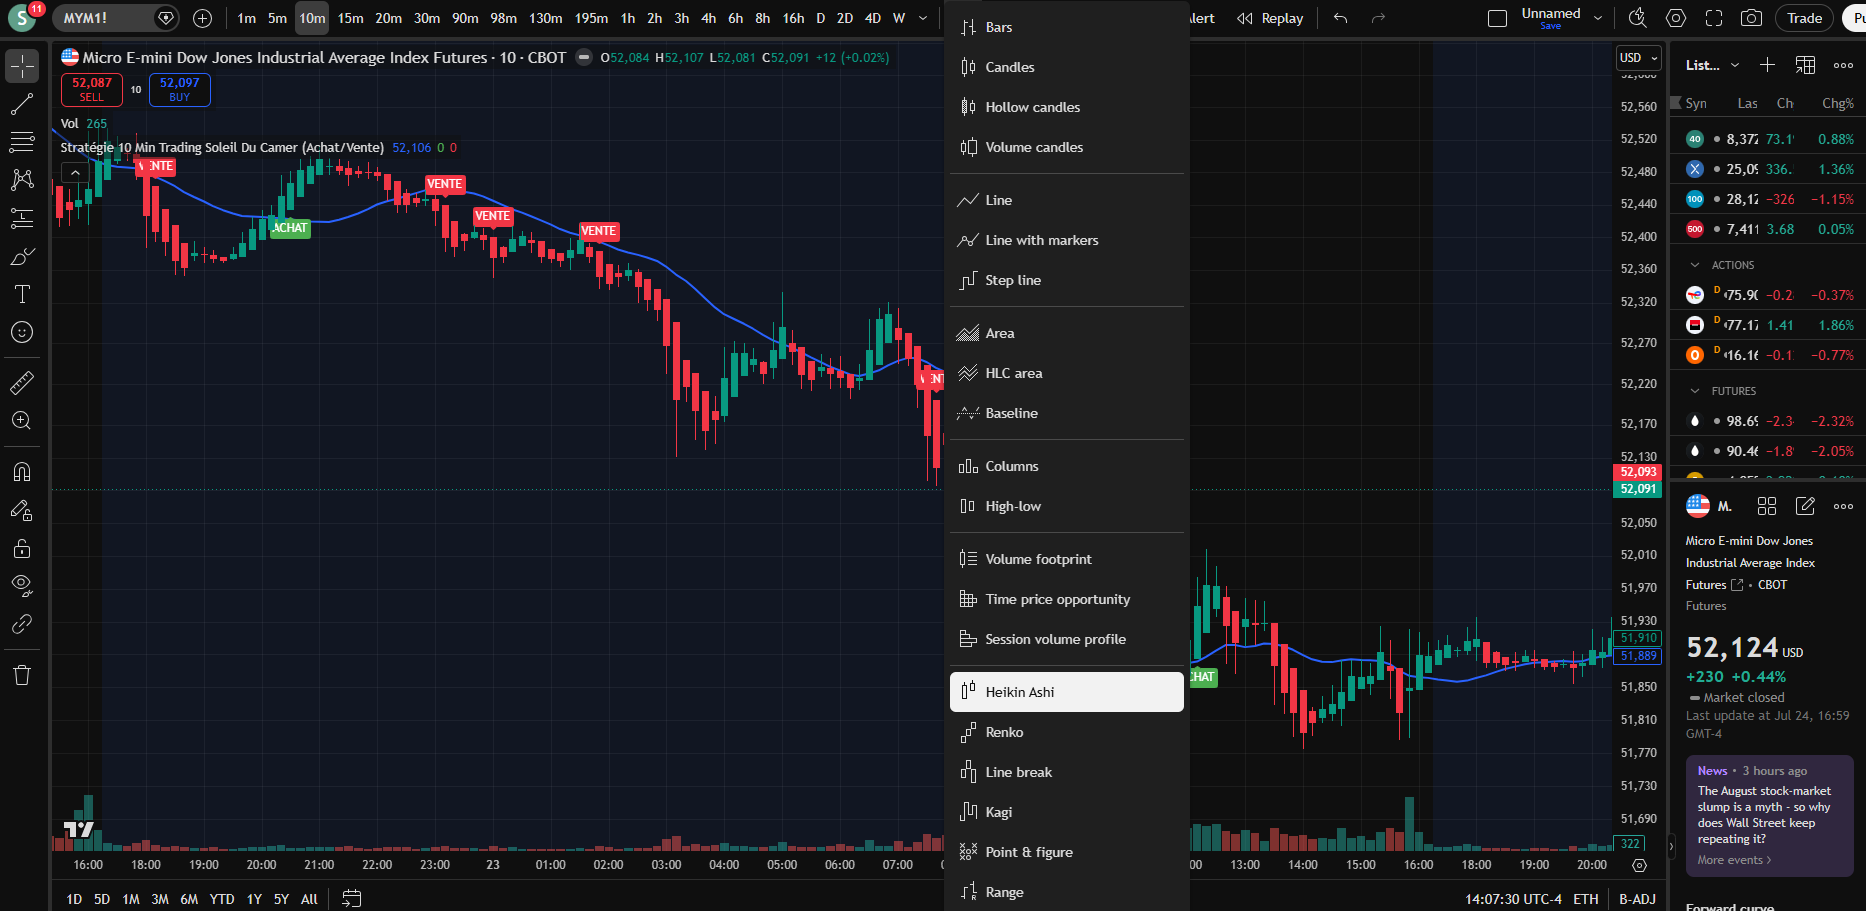Click the details panel note edit icon
Image resolution: width=1866 pixels, height=911 pixels.
1805,506
